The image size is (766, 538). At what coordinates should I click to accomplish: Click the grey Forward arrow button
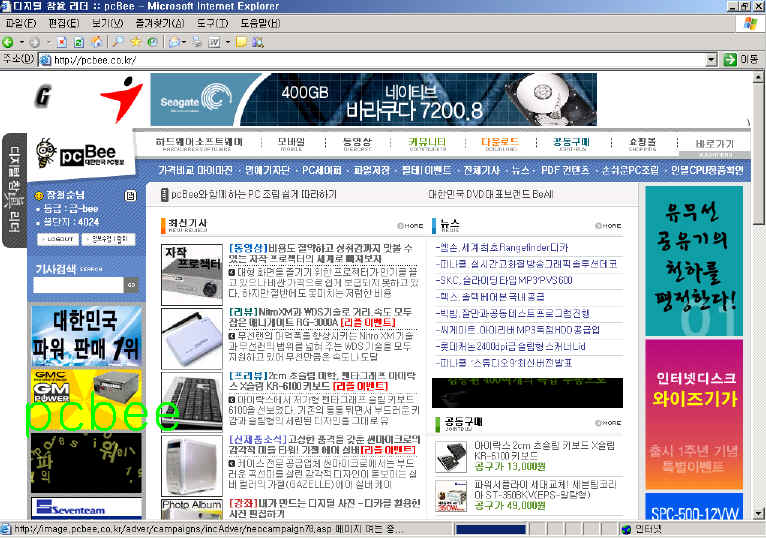34,43
